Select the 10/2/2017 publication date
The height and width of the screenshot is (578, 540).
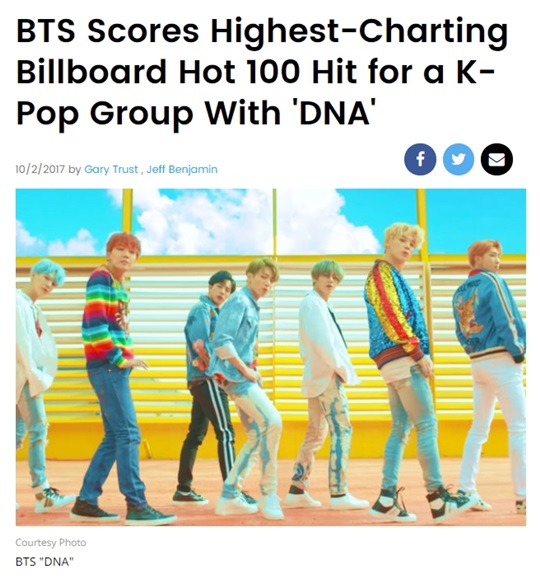[40, 170]
